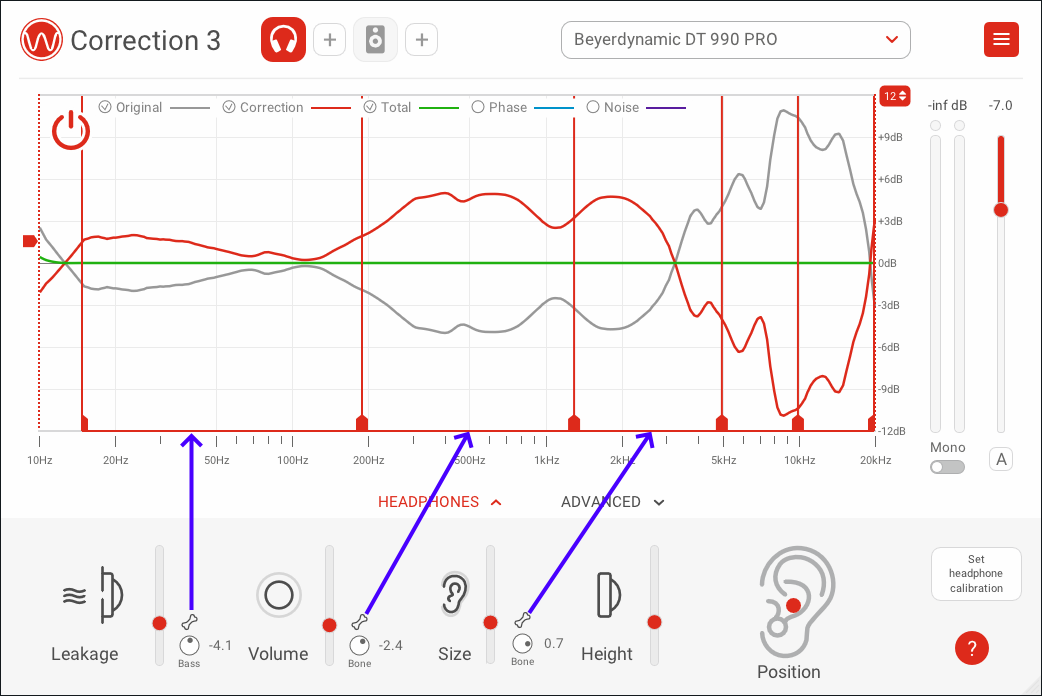
Task: Collapse the HEADPHONES tab
Action: click(439, 502)
